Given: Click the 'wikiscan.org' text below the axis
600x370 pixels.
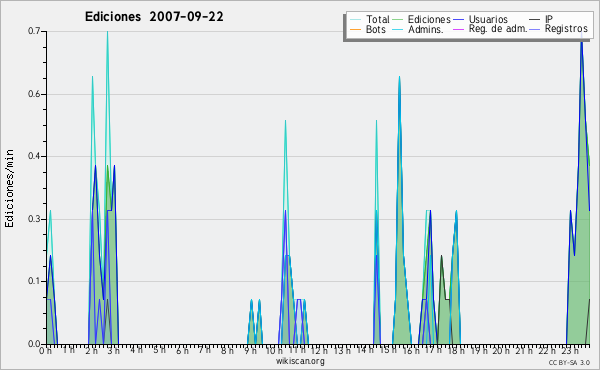Looking at the screenshot, I should [x=300, y=361].
